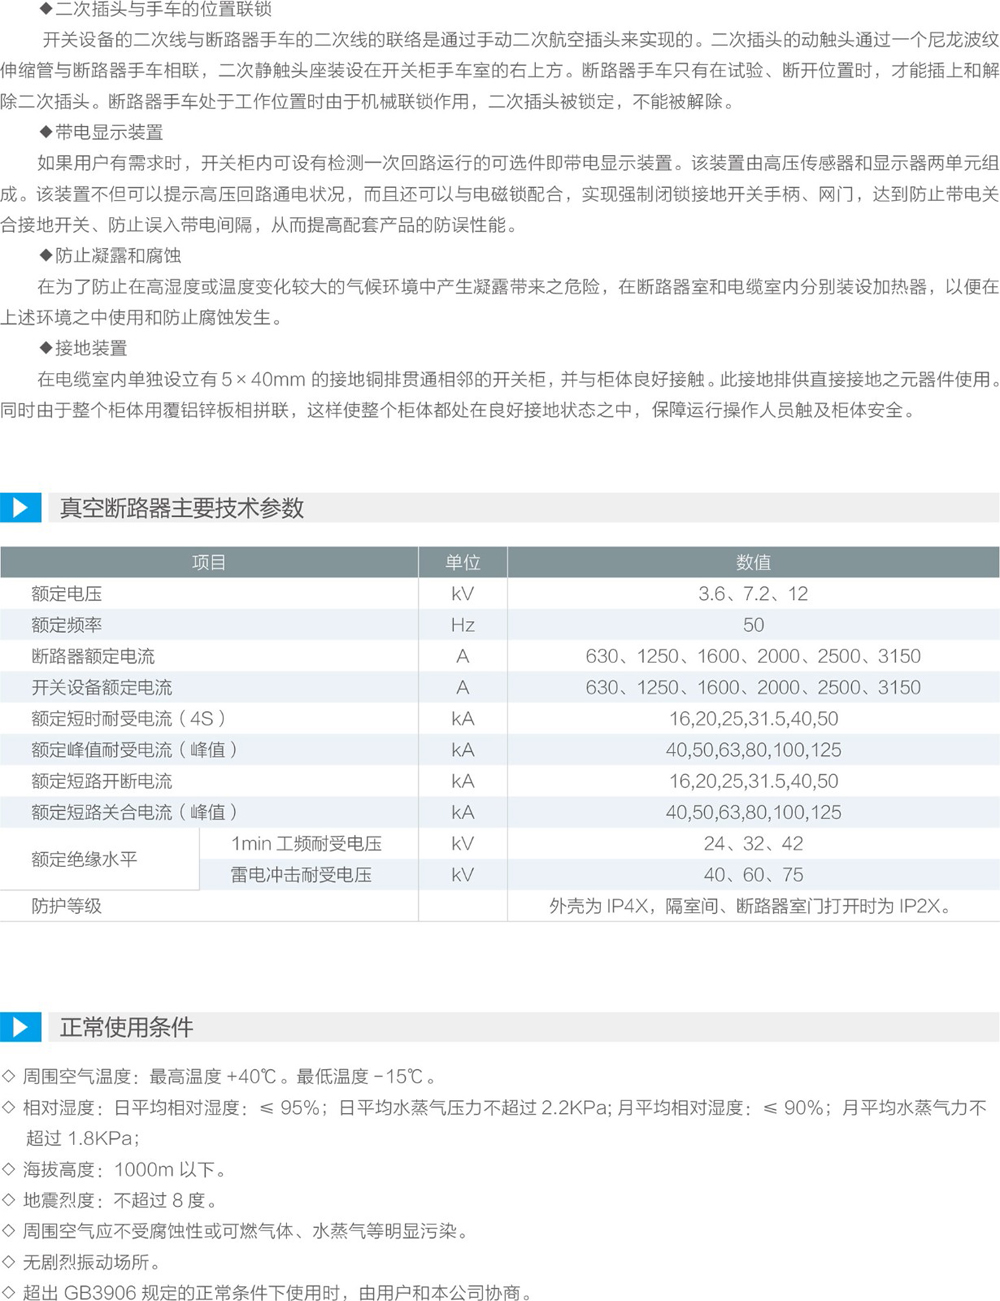Select the 断路器额定电流 row label
The image size is (1000, 1301).
(x=93, y=657)
